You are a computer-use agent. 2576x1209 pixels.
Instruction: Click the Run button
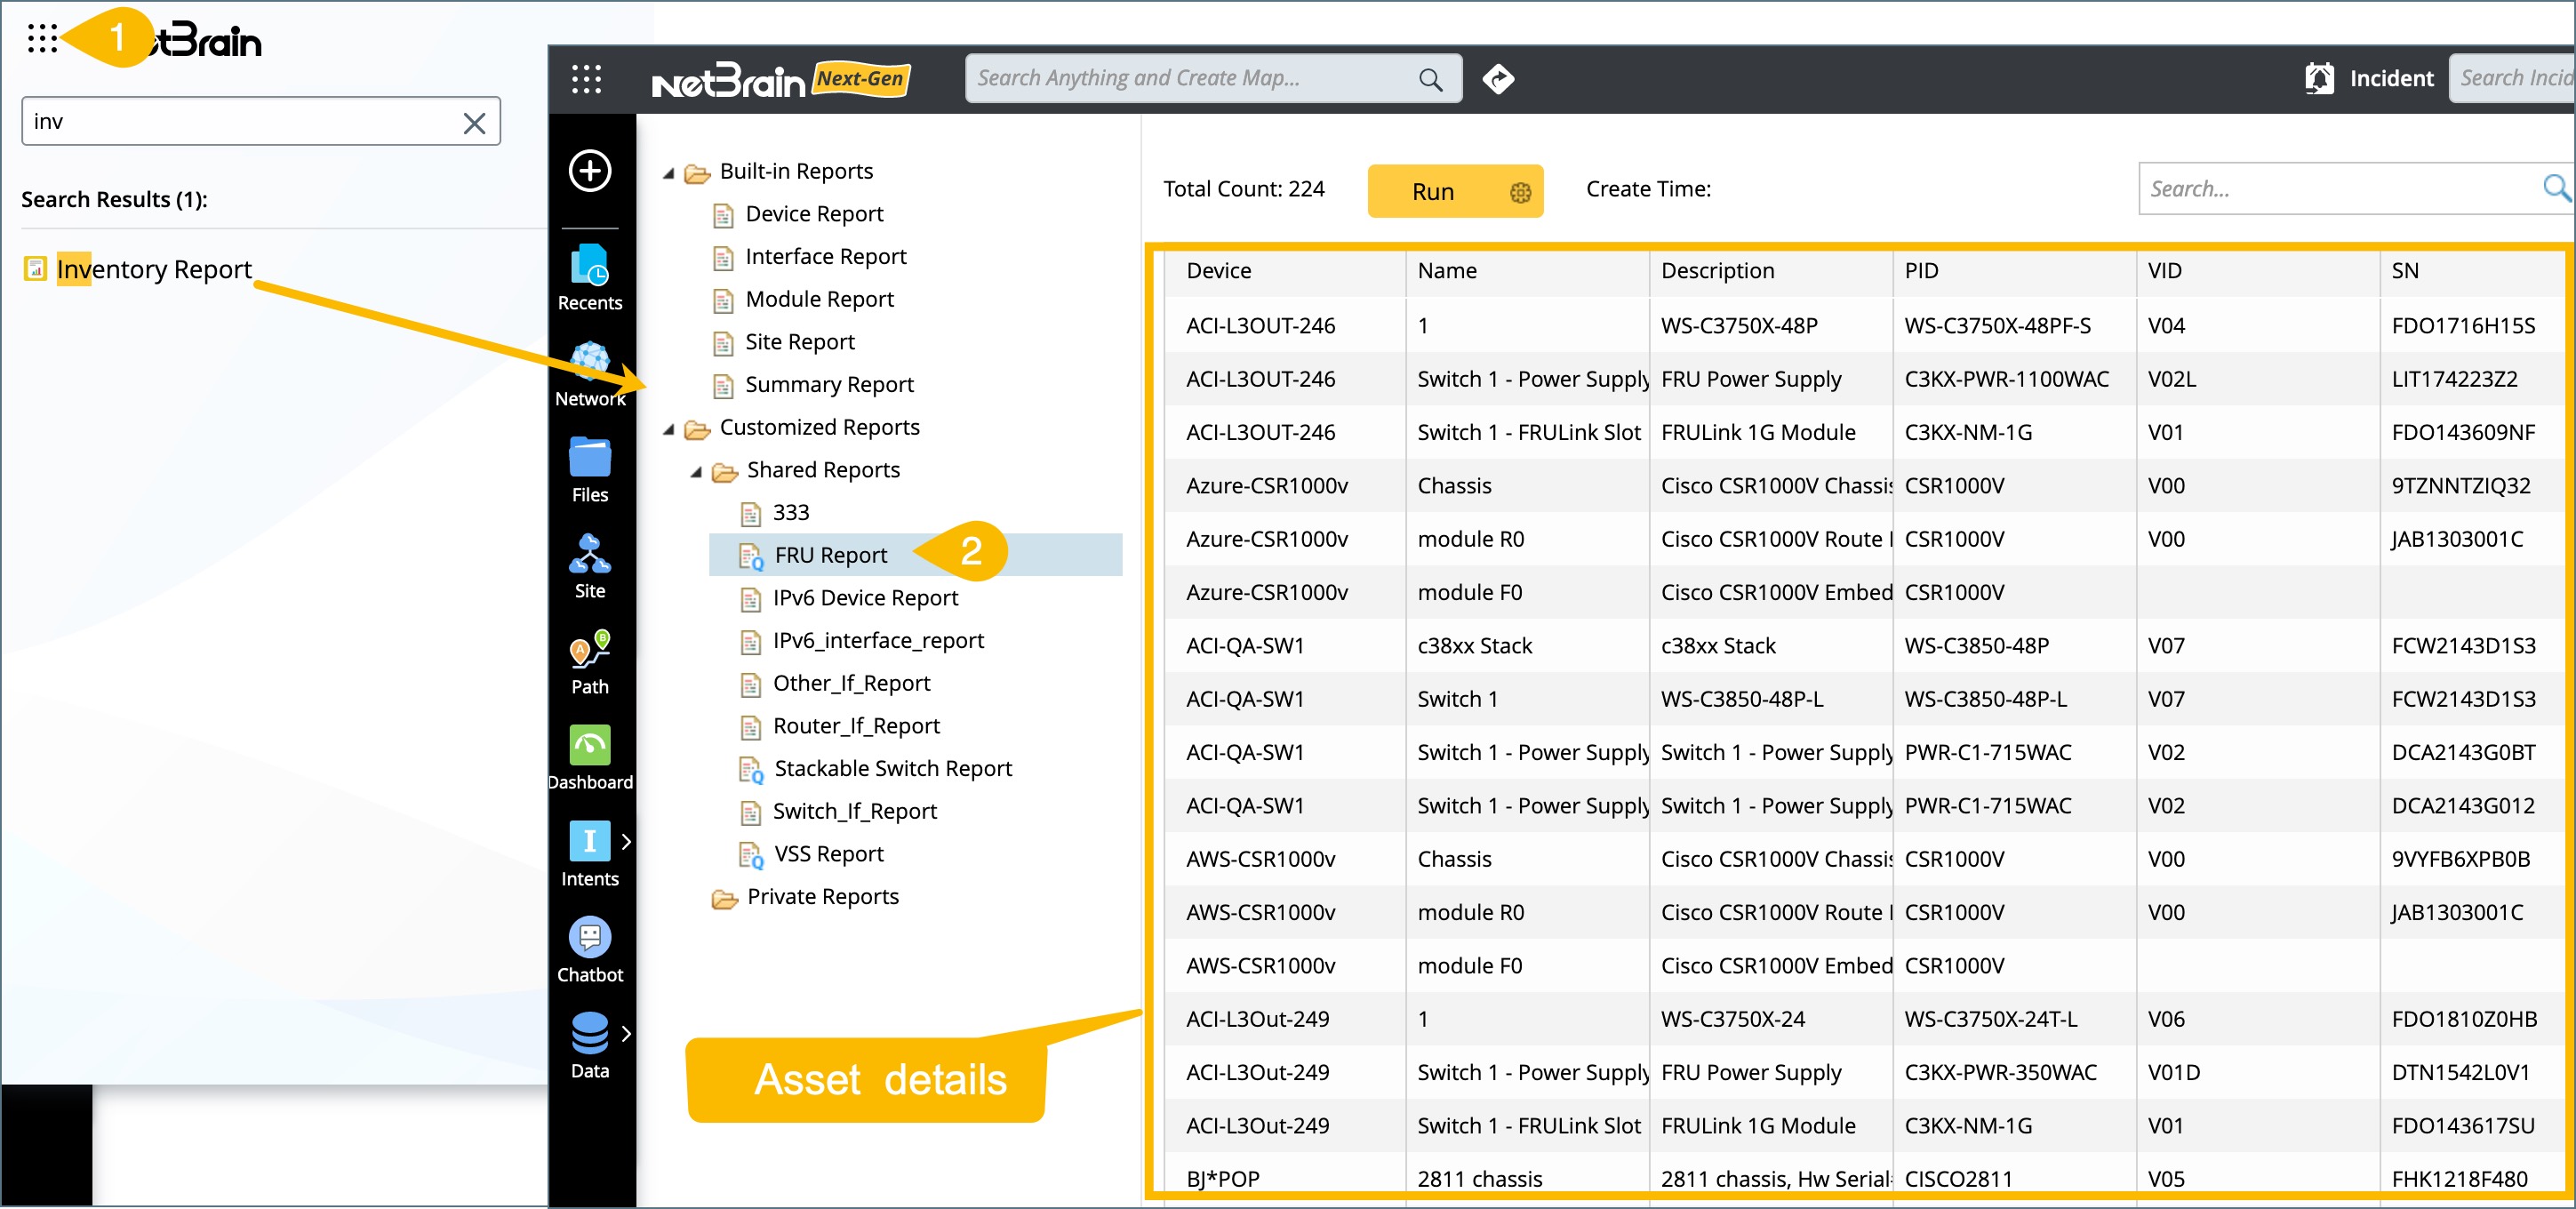click(x=1432, y=192)
